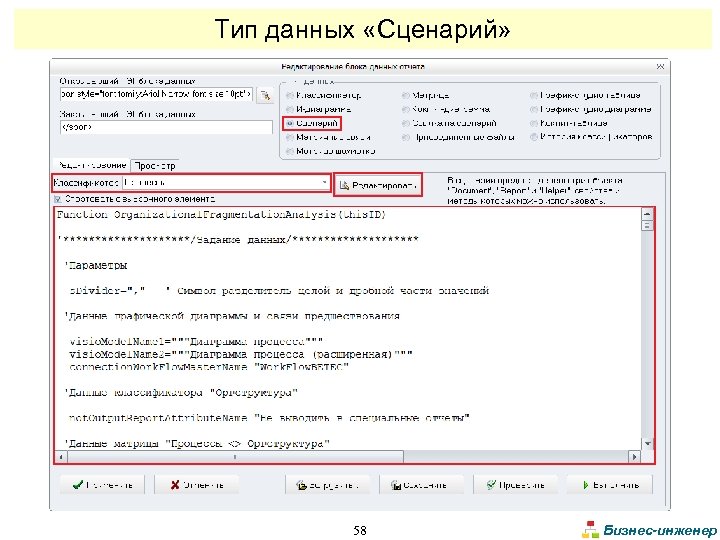This screenshot has height=540, width=720.
Task: Select the Матрица-шахматка radio button
Action: tap(290, 151)
